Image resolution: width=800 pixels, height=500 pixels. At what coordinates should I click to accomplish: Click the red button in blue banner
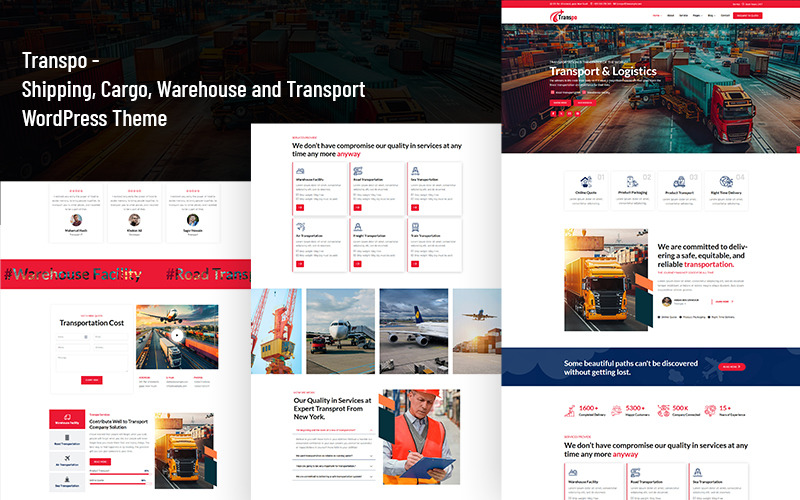[x=732, y=366]
